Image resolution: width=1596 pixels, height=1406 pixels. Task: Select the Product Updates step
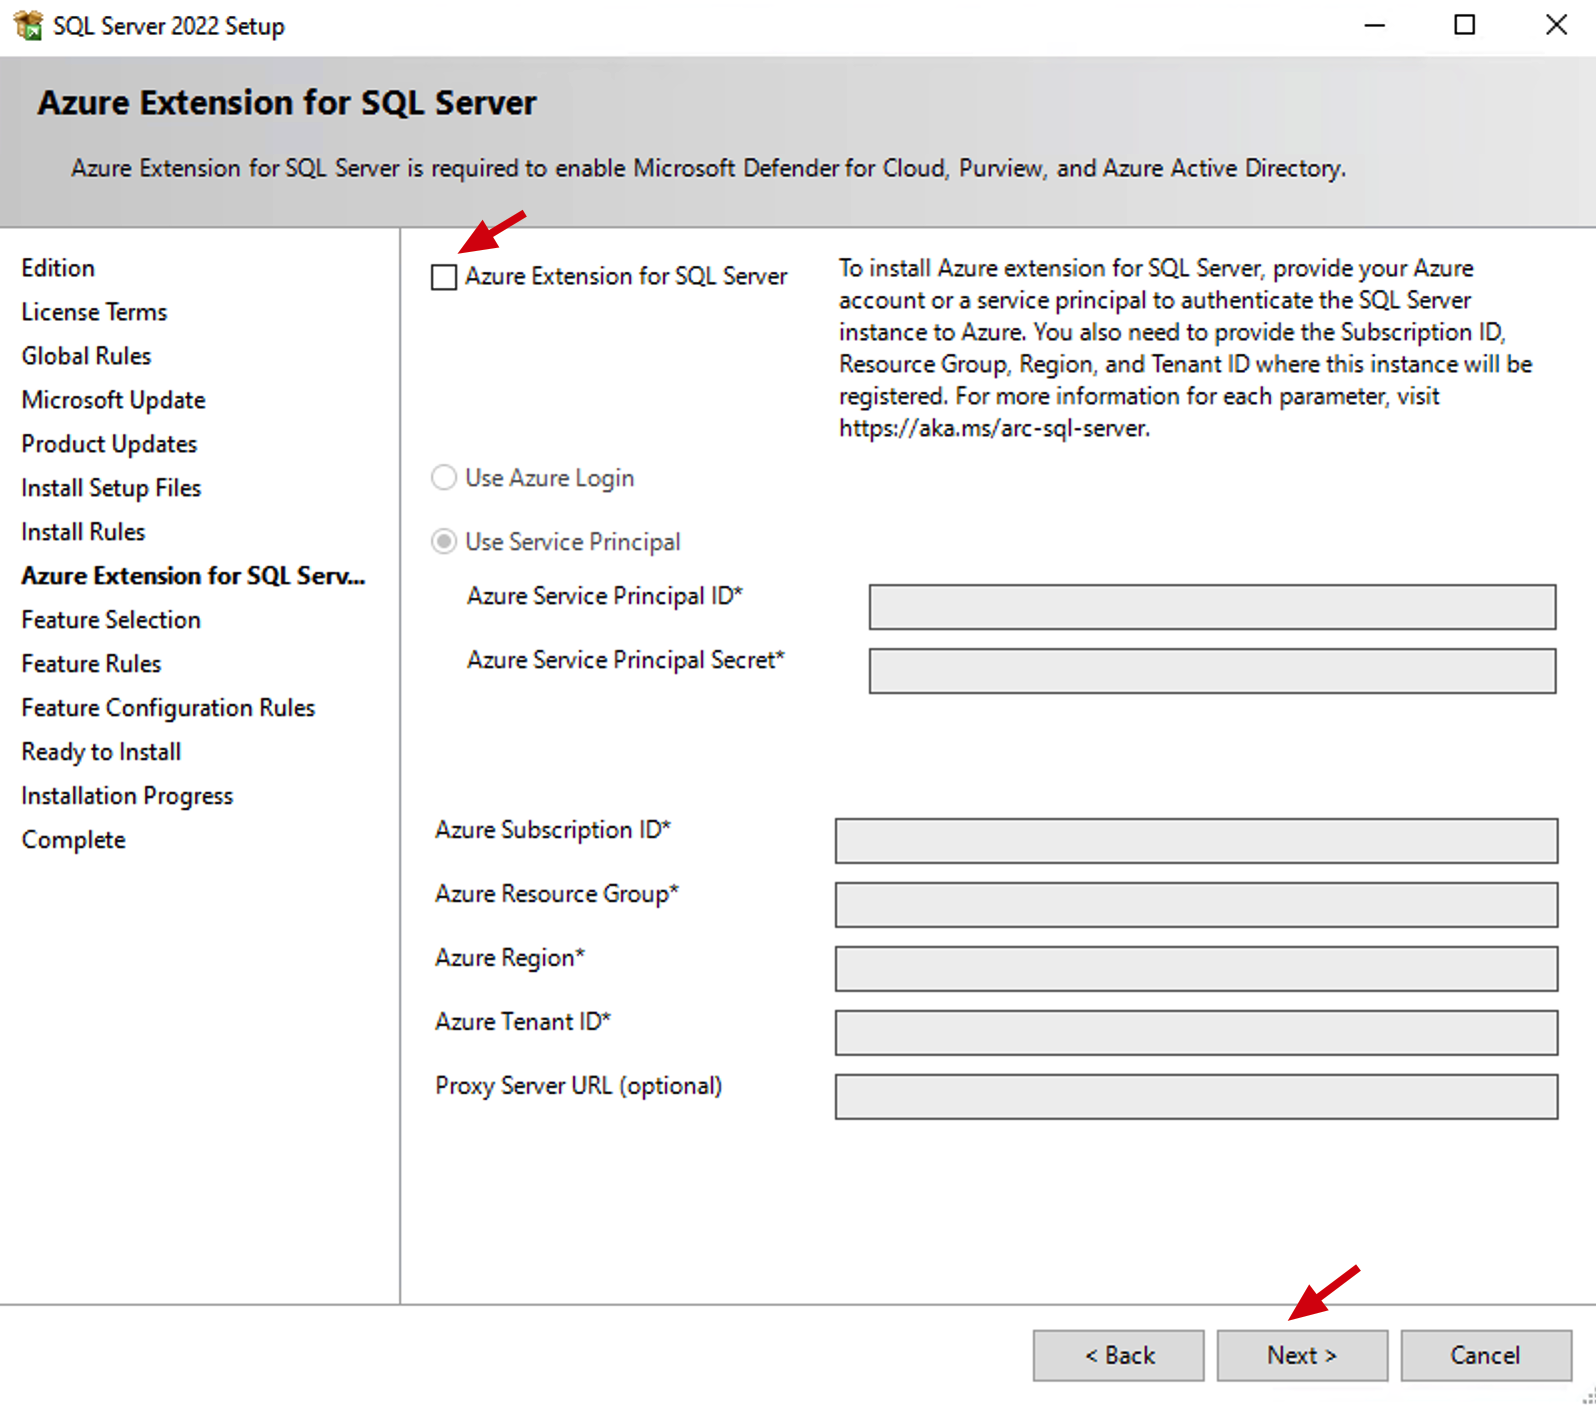[109, 444]
